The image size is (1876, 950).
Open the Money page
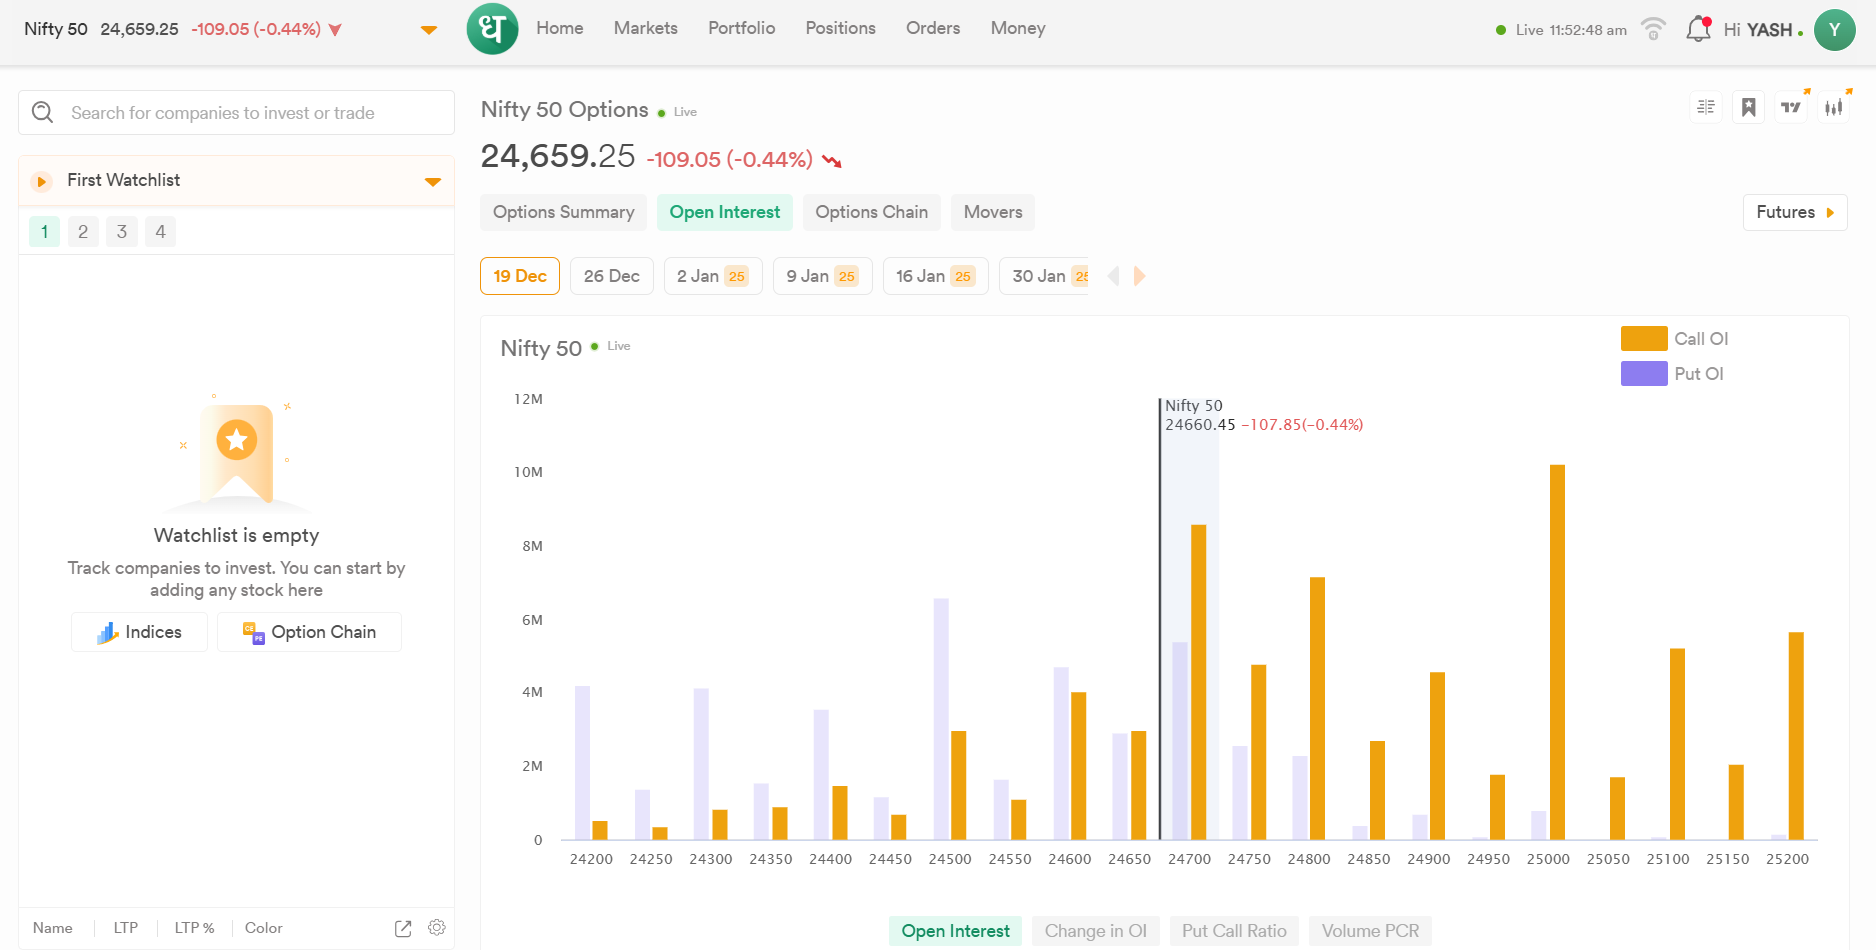(1018, 28)
